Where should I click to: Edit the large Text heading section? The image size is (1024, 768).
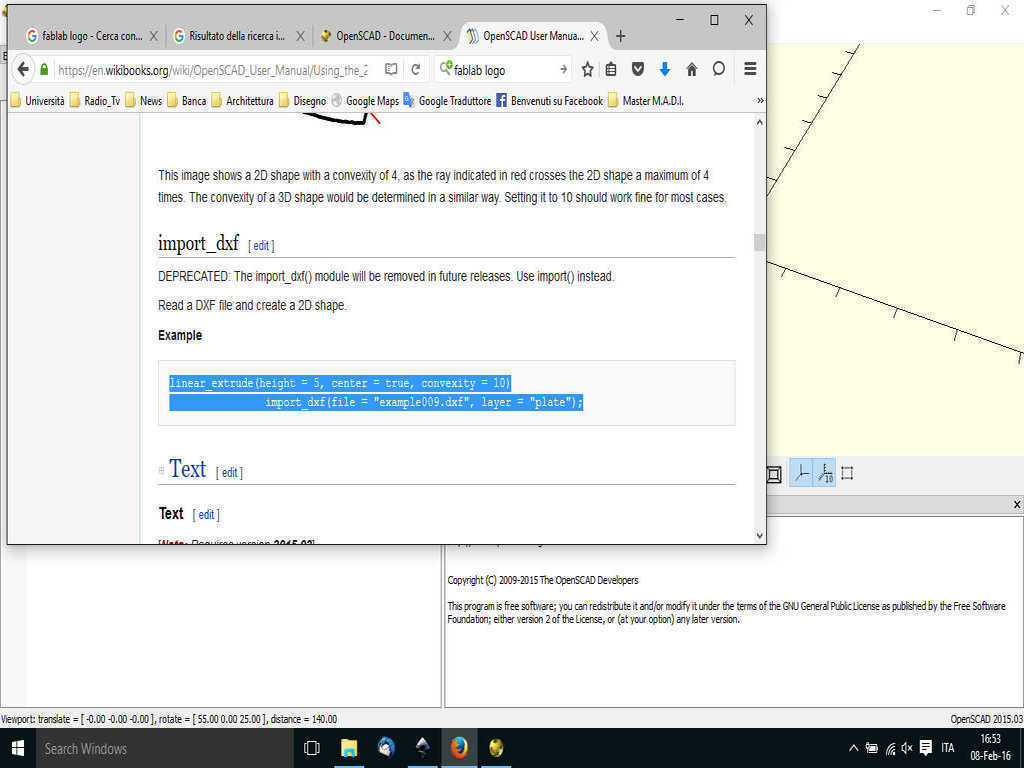click(x=229, y=473)
